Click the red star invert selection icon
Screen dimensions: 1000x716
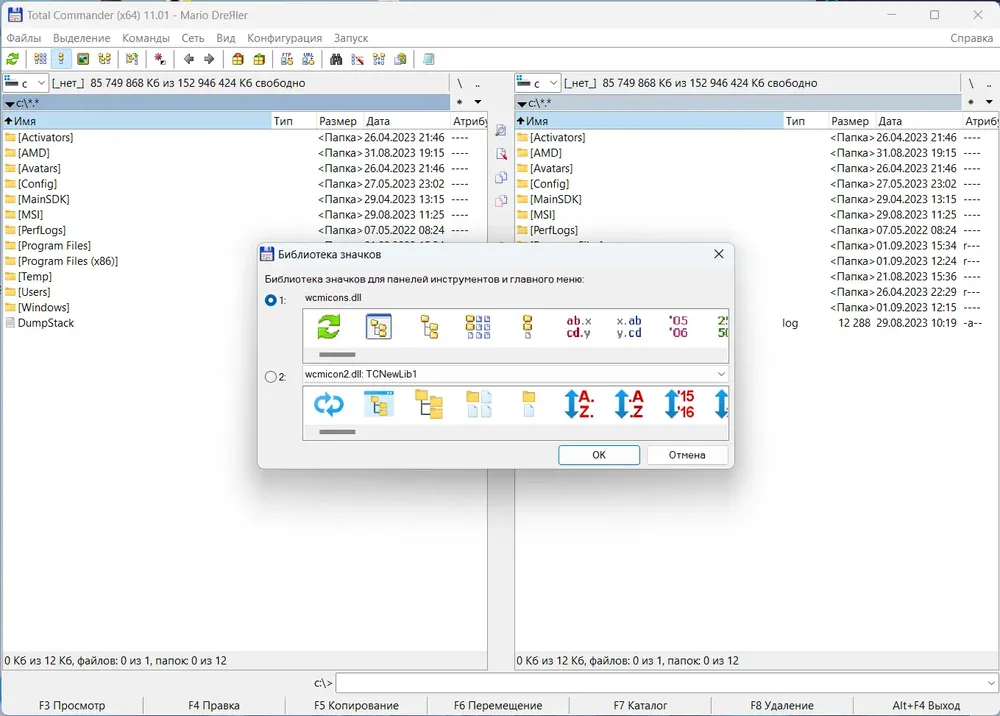click(x=160, y=59)
